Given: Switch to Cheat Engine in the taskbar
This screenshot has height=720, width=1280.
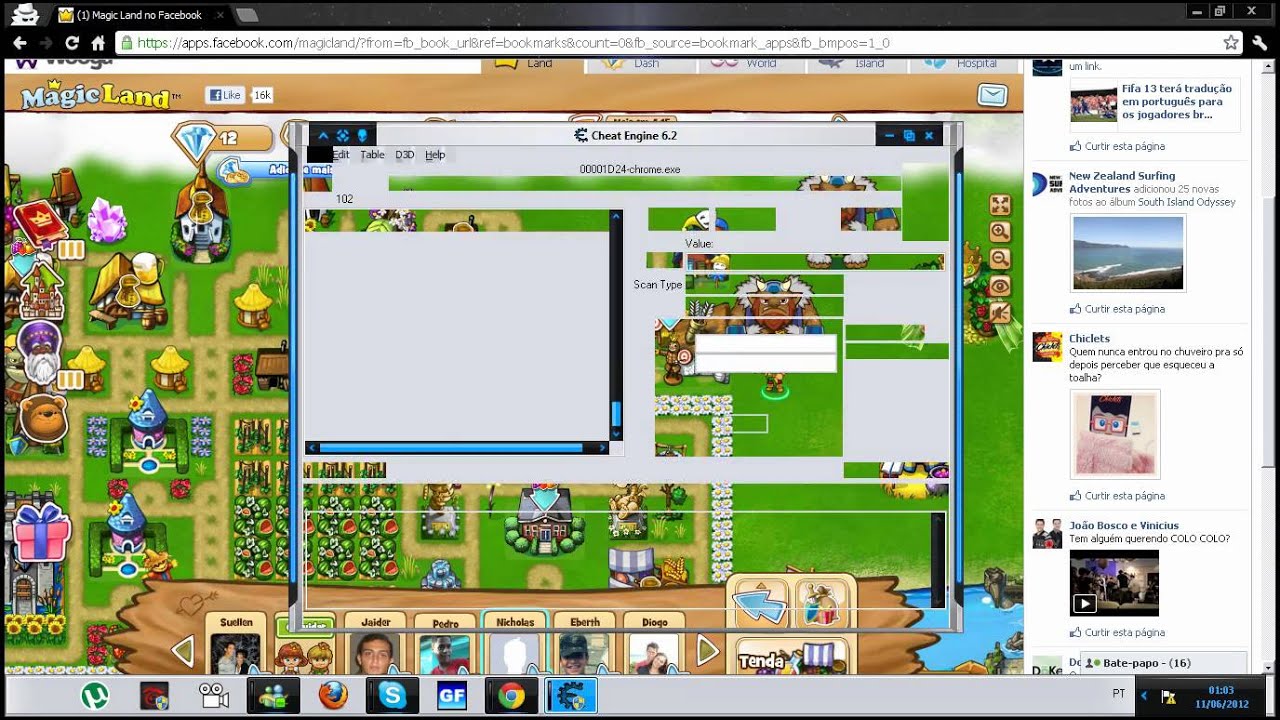Looking at the screenshot, I should coord(571,695).
